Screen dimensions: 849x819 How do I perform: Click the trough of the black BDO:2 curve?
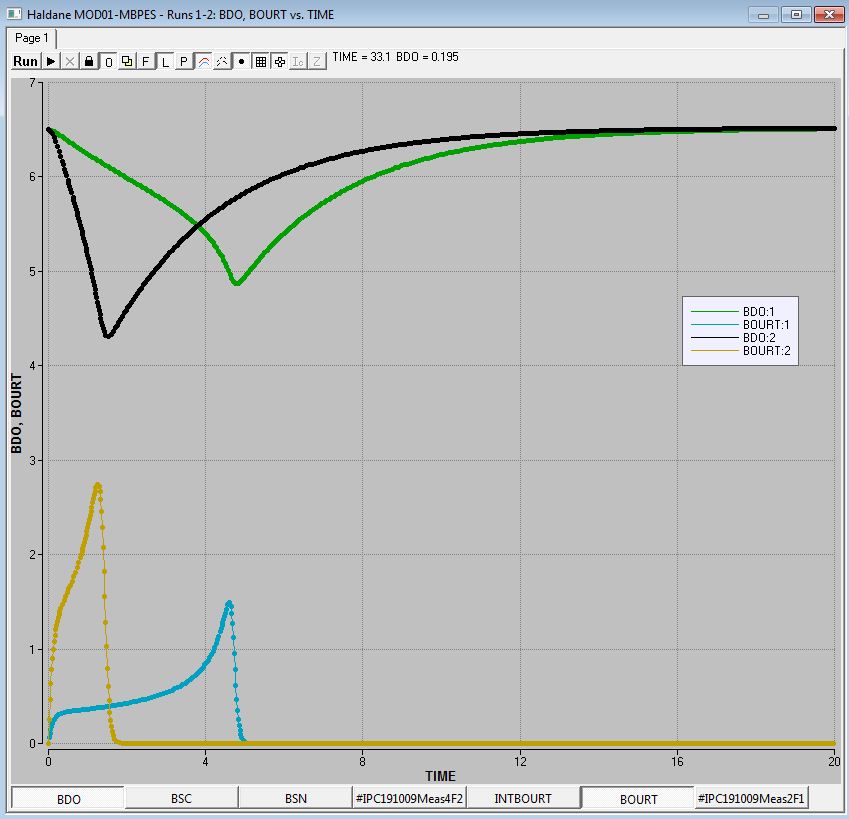107,336
